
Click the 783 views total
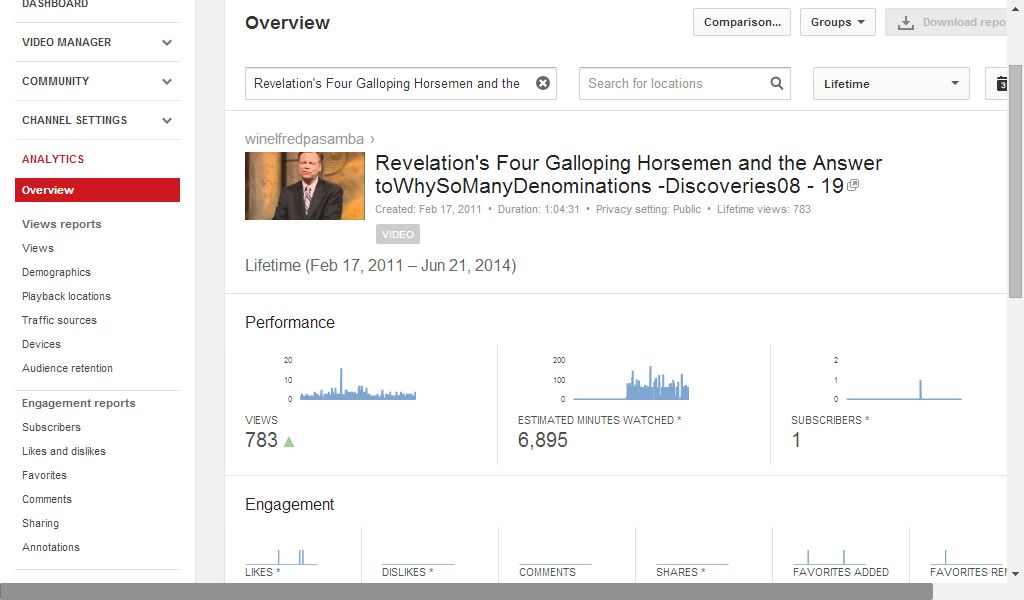(x=261, y=440)
